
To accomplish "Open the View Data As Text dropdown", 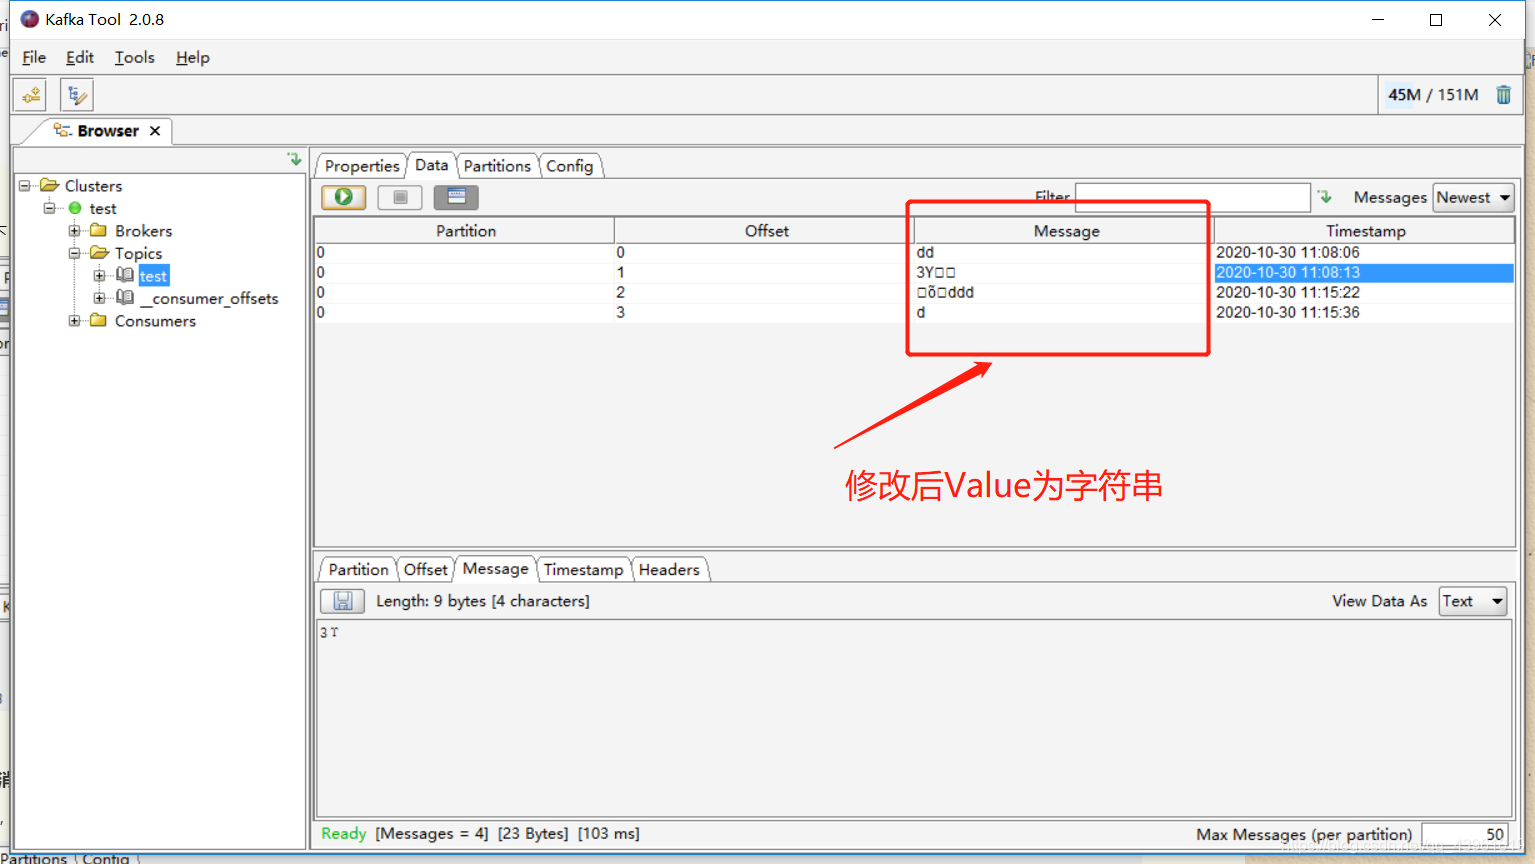I will 1473,601.
